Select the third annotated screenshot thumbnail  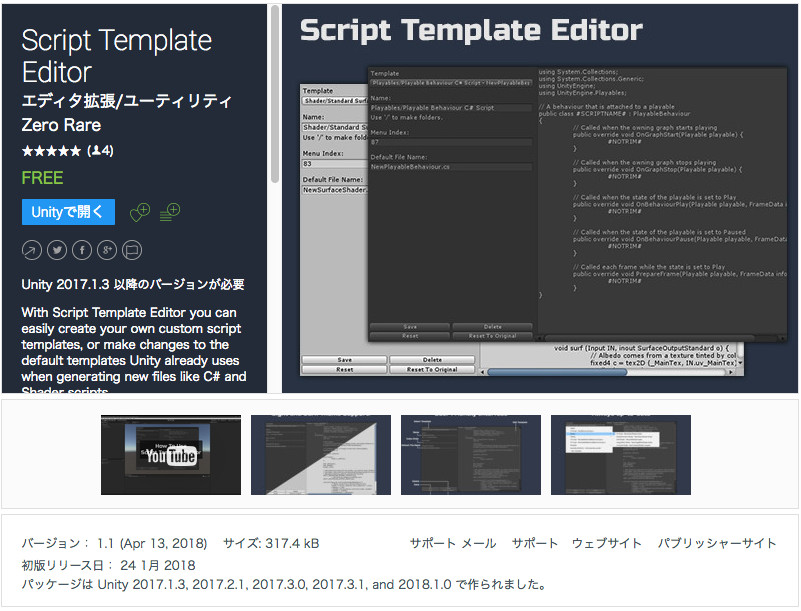[x=470, y=455]
